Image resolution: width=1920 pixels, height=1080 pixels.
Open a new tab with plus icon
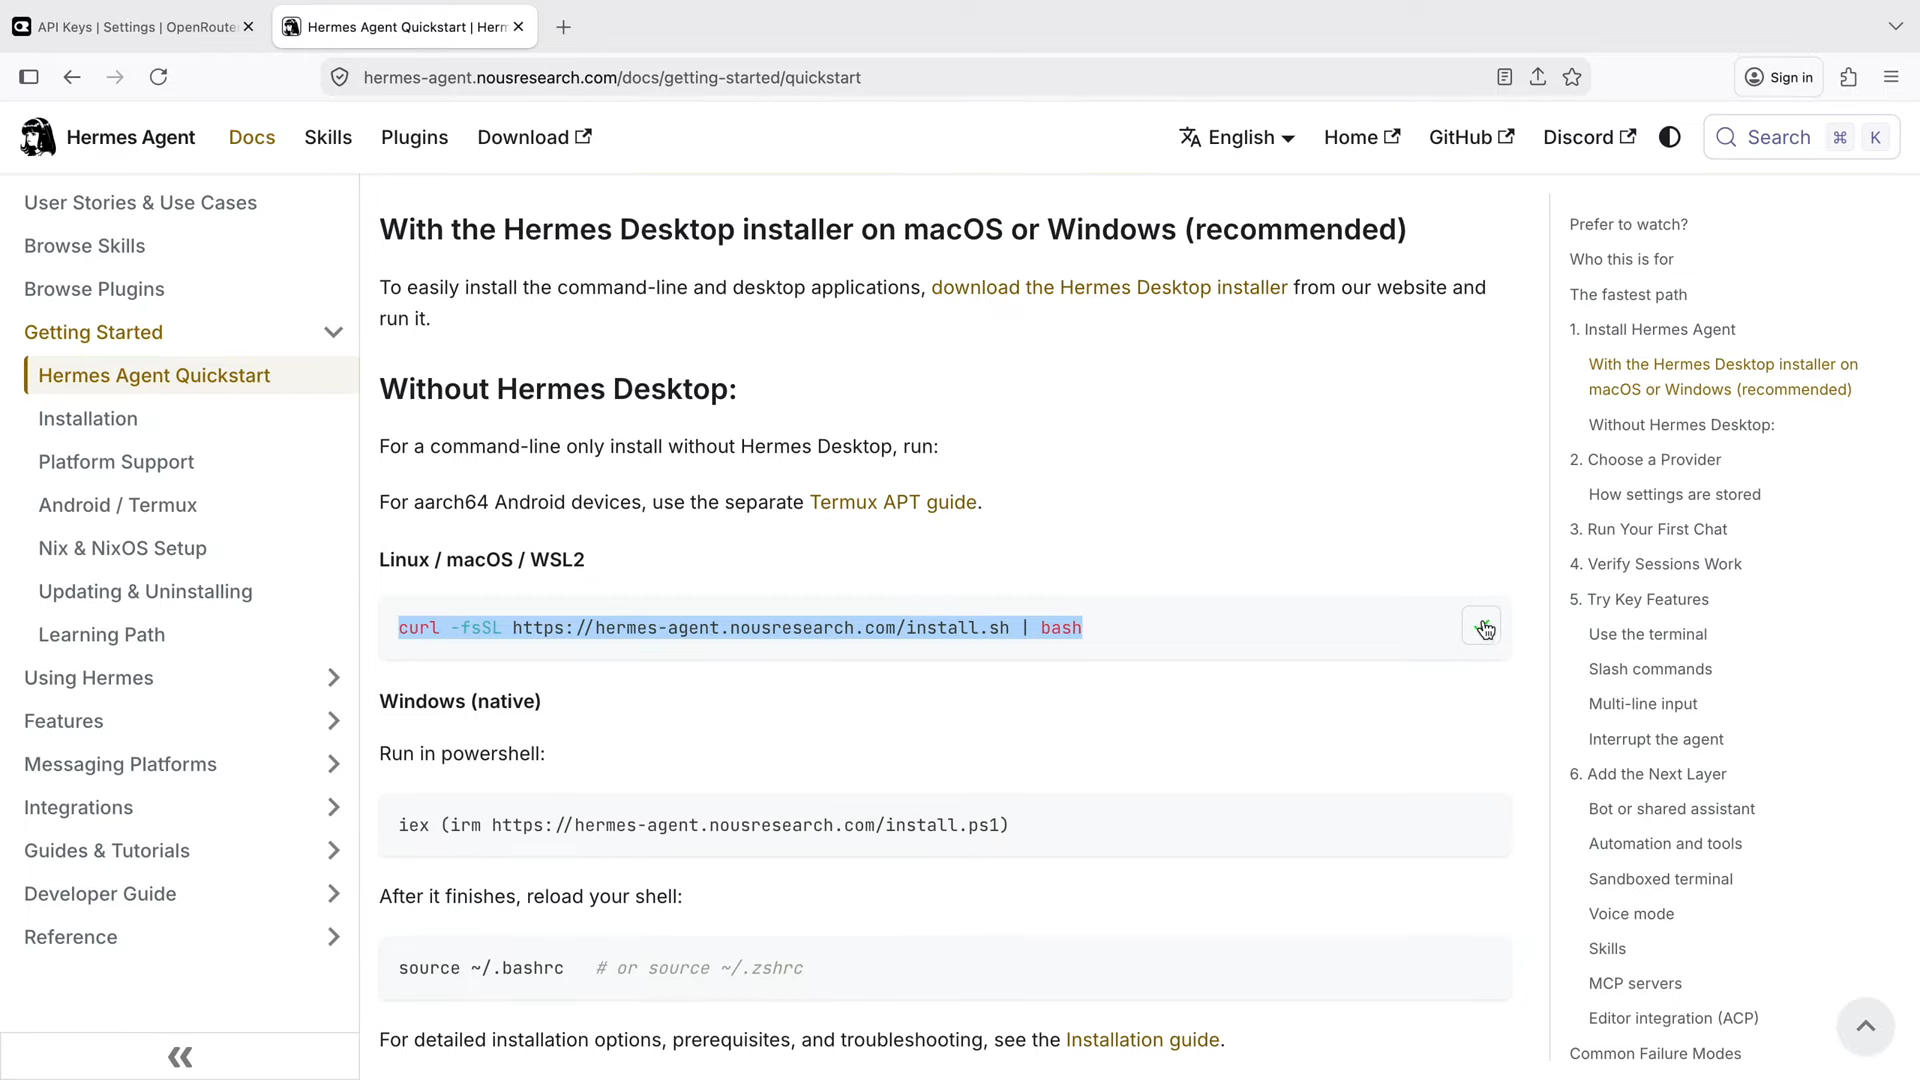564,27
